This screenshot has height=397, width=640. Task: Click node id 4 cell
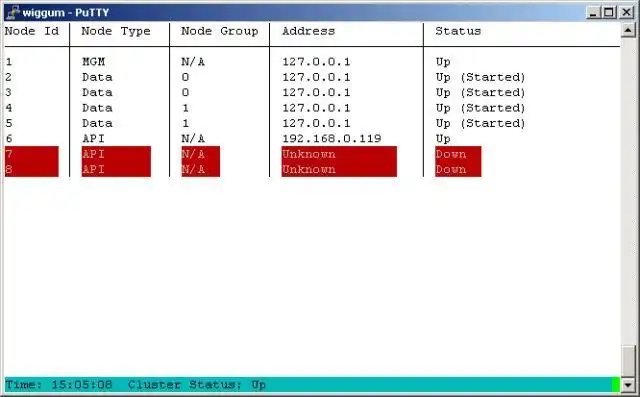tap(9, 108)
